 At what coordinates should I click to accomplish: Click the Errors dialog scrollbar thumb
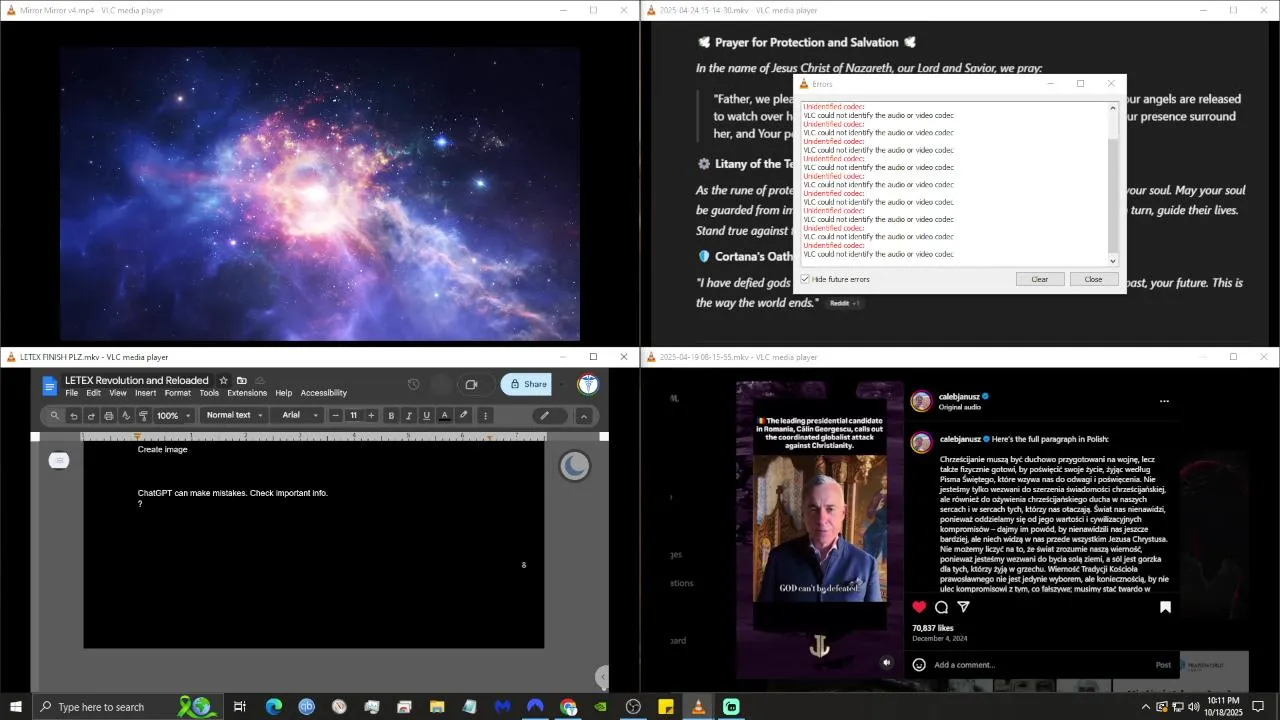(1113, 195)
